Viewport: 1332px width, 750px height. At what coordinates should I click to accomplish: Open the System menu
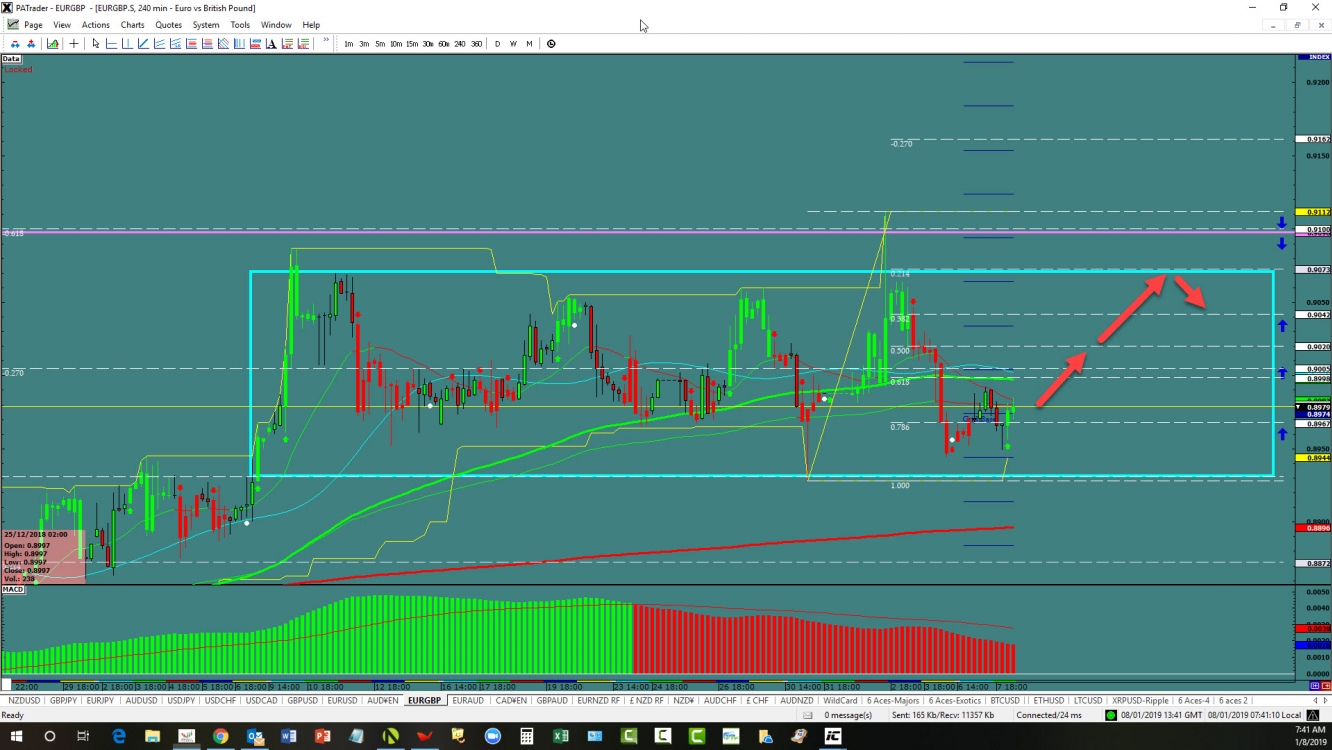206,25
